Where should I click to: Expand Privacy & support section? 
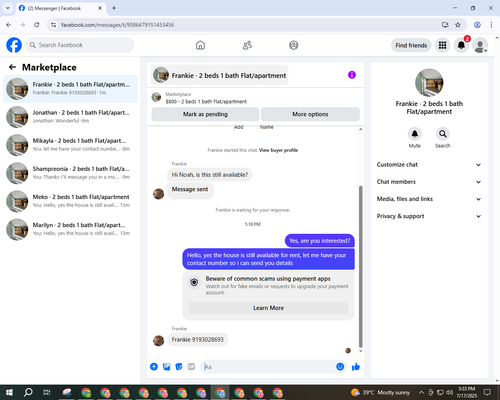(x=429, y=216)
